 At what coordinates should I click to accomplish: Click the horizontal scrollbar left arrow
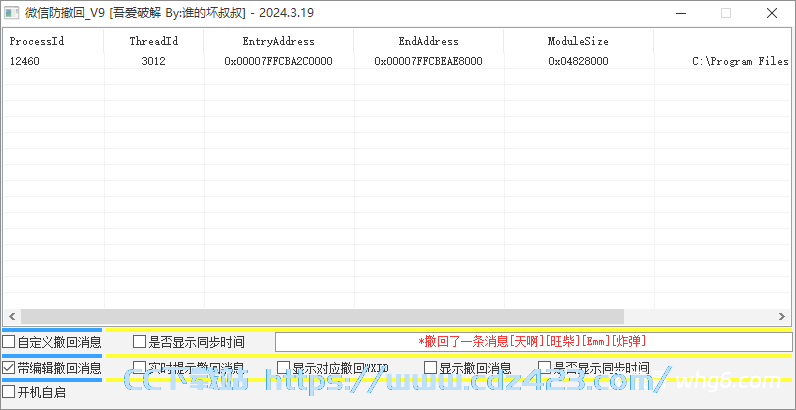point(12,316)
